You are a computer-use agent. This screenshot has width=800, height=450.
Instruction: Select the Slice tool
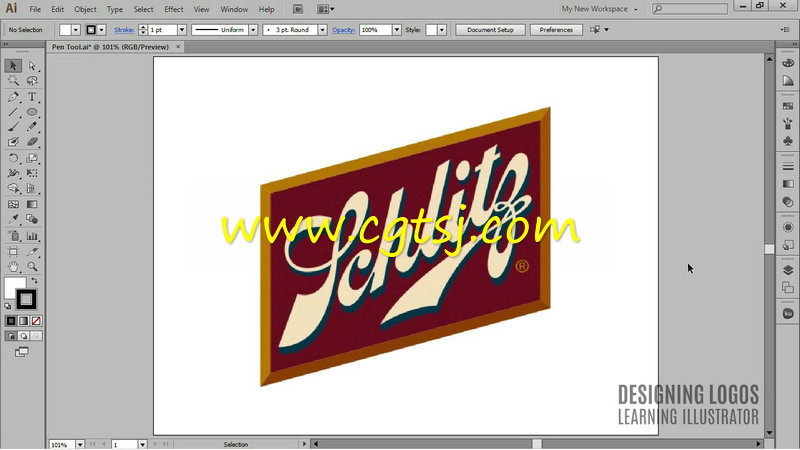click(x=32, y=252)
